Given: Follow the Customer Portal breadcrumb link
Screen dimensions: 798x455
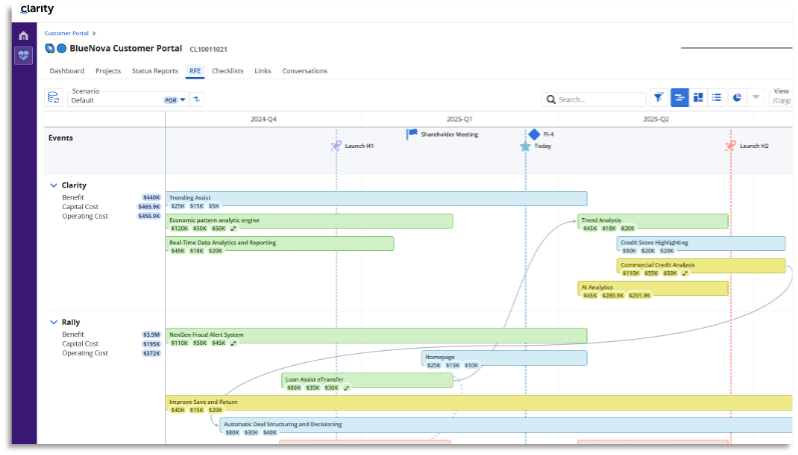Looking at the screenshot, I should (66, 34).
